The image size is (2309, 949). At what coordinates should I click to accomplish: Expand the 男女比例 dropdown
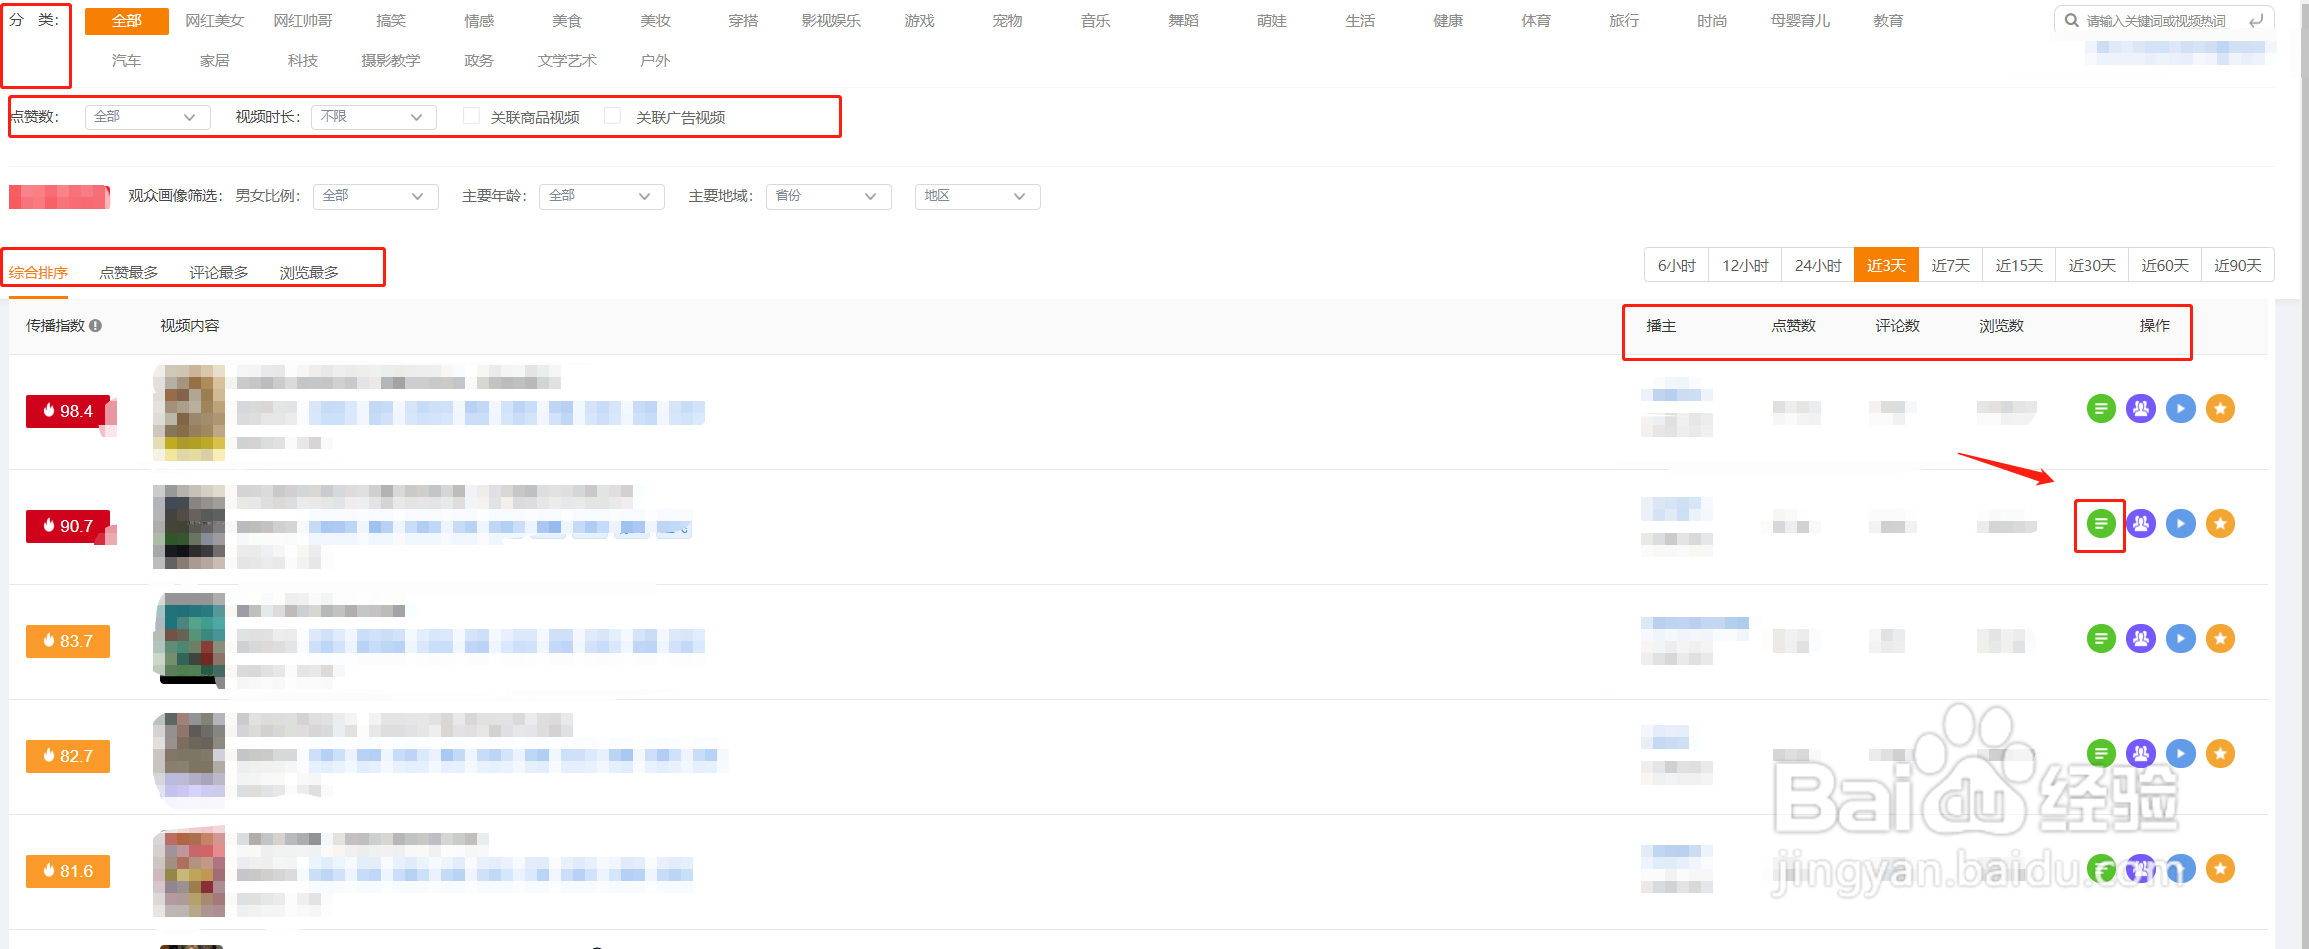pyautogui.click(x=376, y=196)
